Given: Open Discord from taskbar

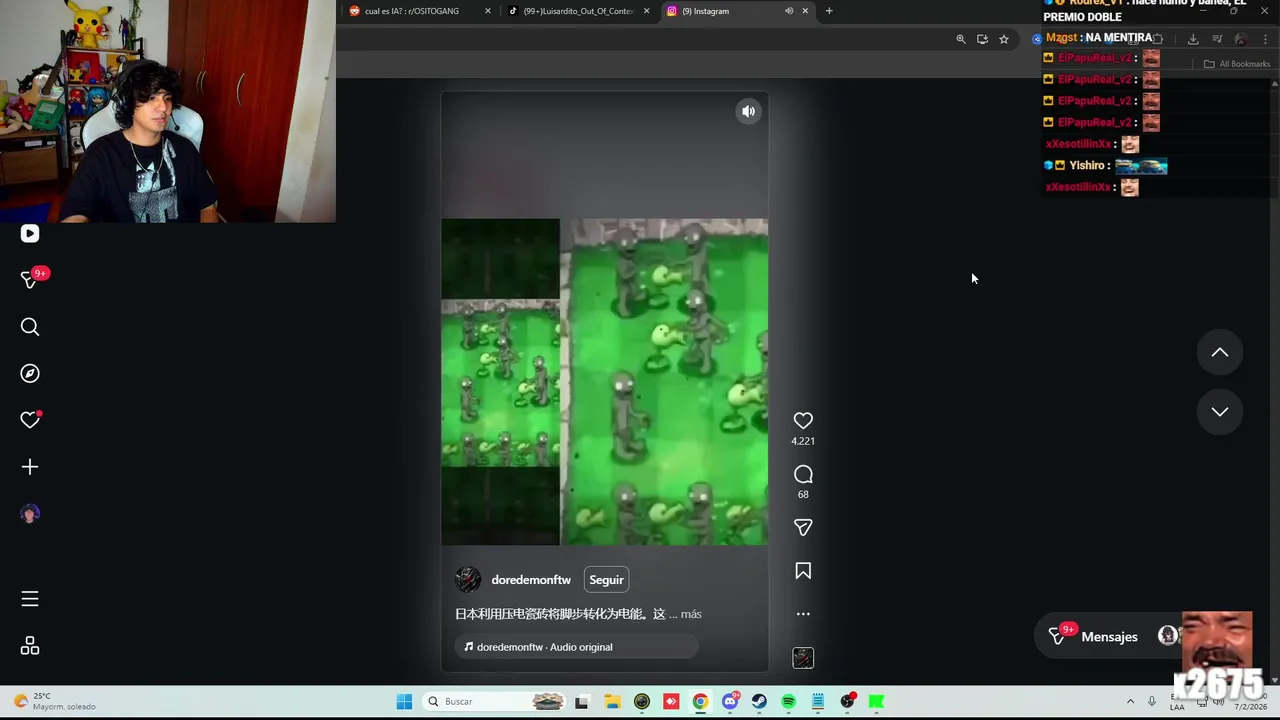Looking at the screenshot, I should (730, 702).
